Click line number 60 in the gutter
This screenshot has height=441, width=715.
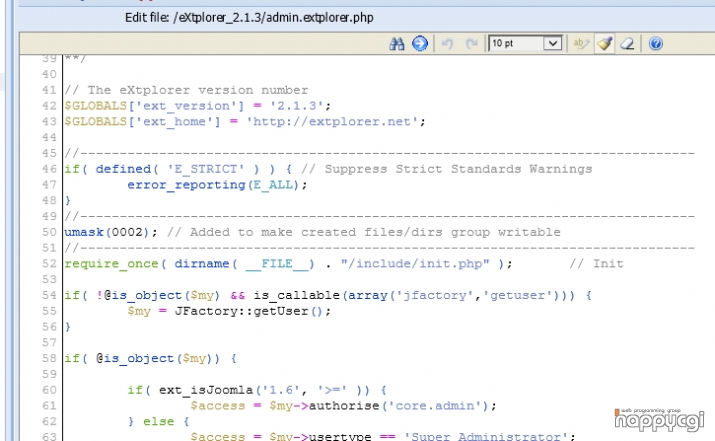49,390
